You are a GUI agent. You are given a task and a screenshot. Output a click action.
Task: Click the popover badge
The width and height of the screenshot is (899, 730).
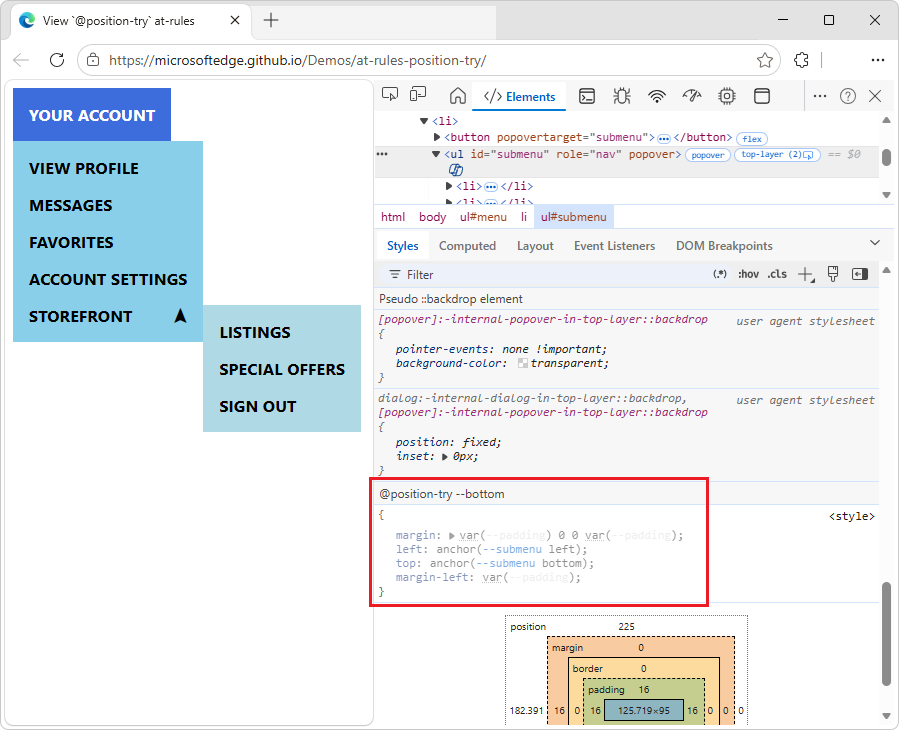click(x=708, y=155)
